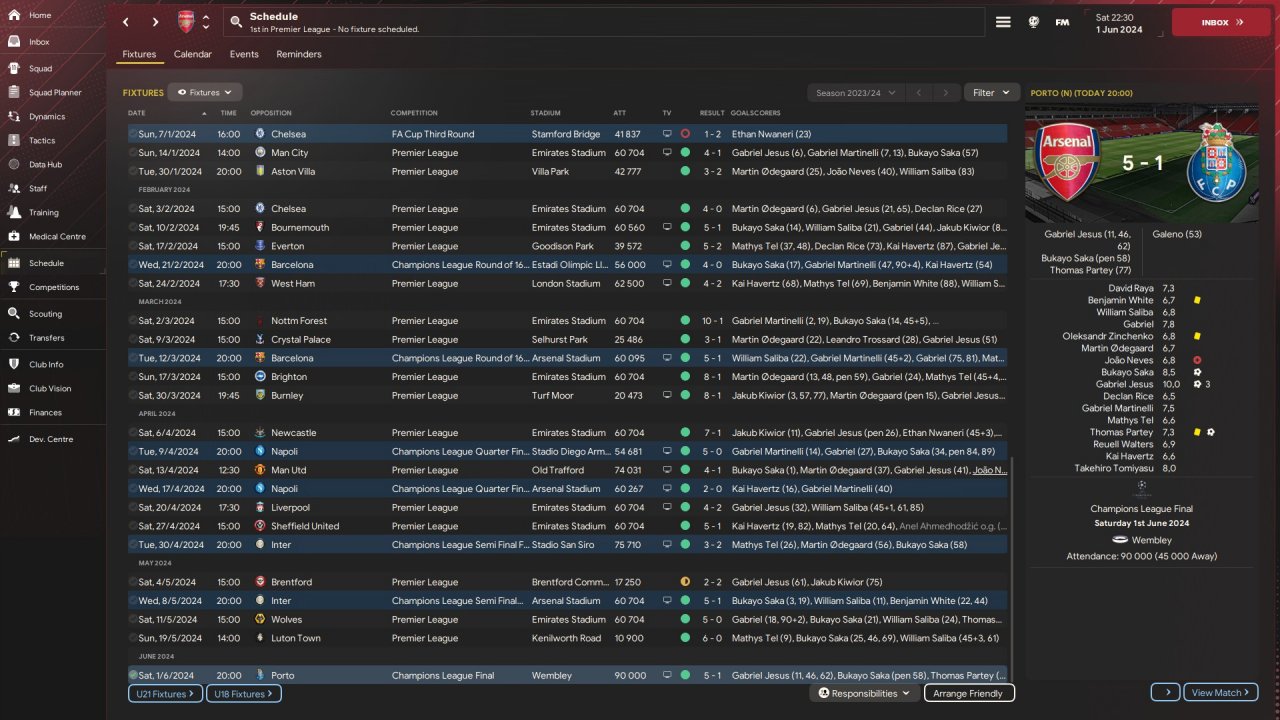This screenshot has width=1280, height=720.
Task: Click the Arrange Friendly button
Action: tap(968, 693)
